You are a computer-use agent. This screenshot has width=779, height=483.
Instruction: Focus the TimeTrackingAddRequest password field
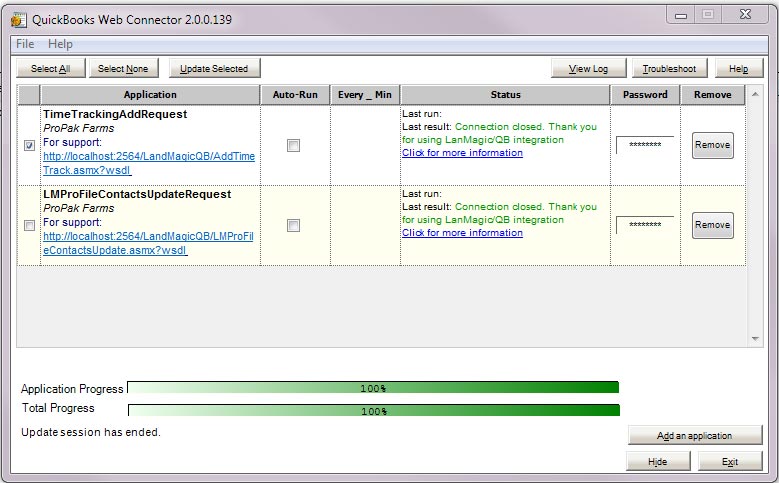(x=645, y=145)
